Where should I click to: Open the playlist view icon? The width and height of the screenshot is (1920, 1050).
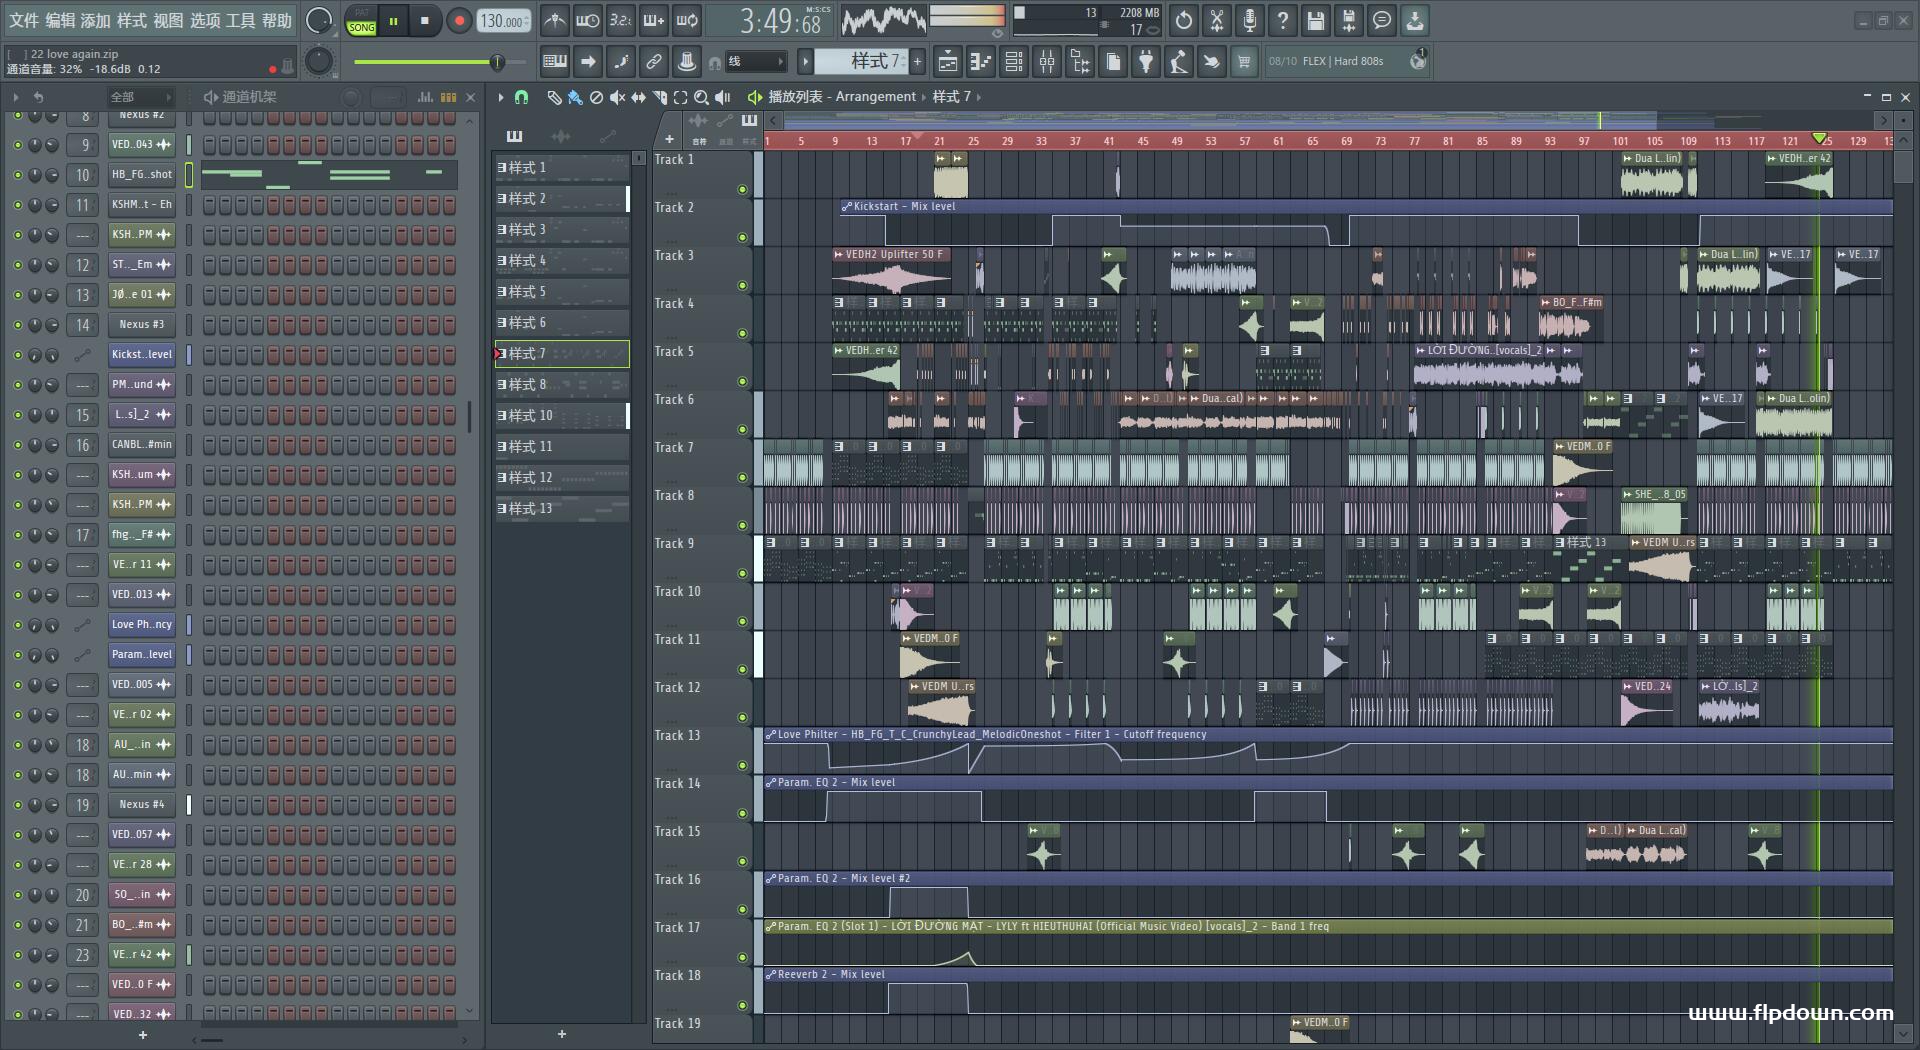(x=947, y=62)
